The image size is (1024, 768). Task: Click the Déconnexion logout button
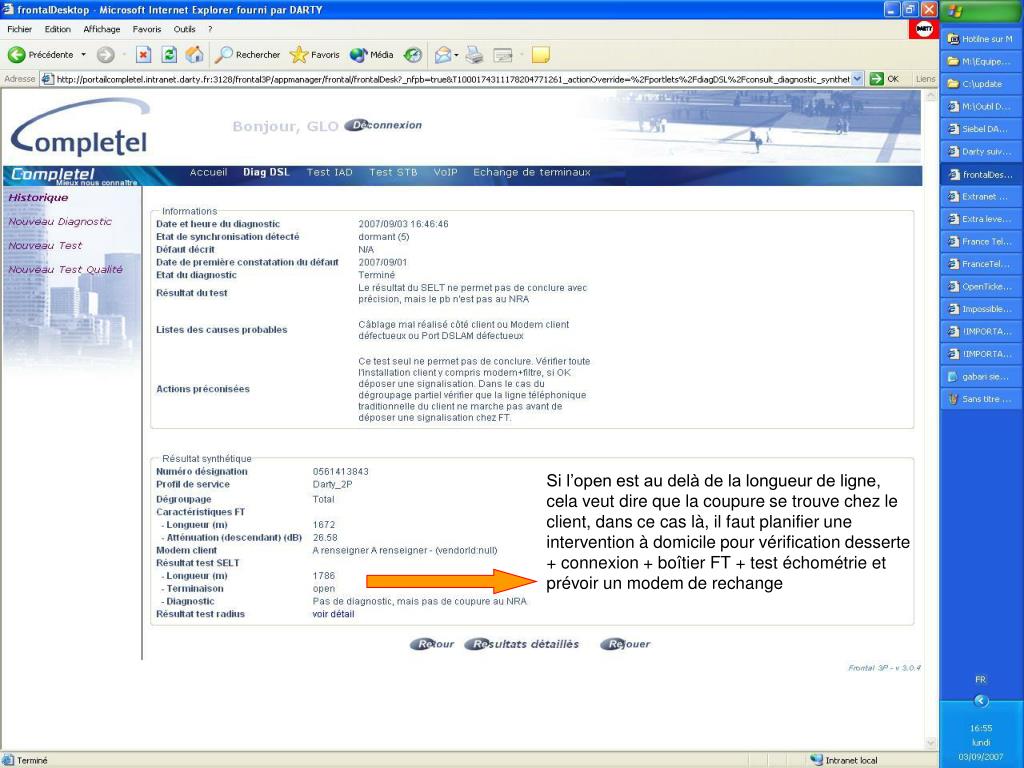point(384,125)
